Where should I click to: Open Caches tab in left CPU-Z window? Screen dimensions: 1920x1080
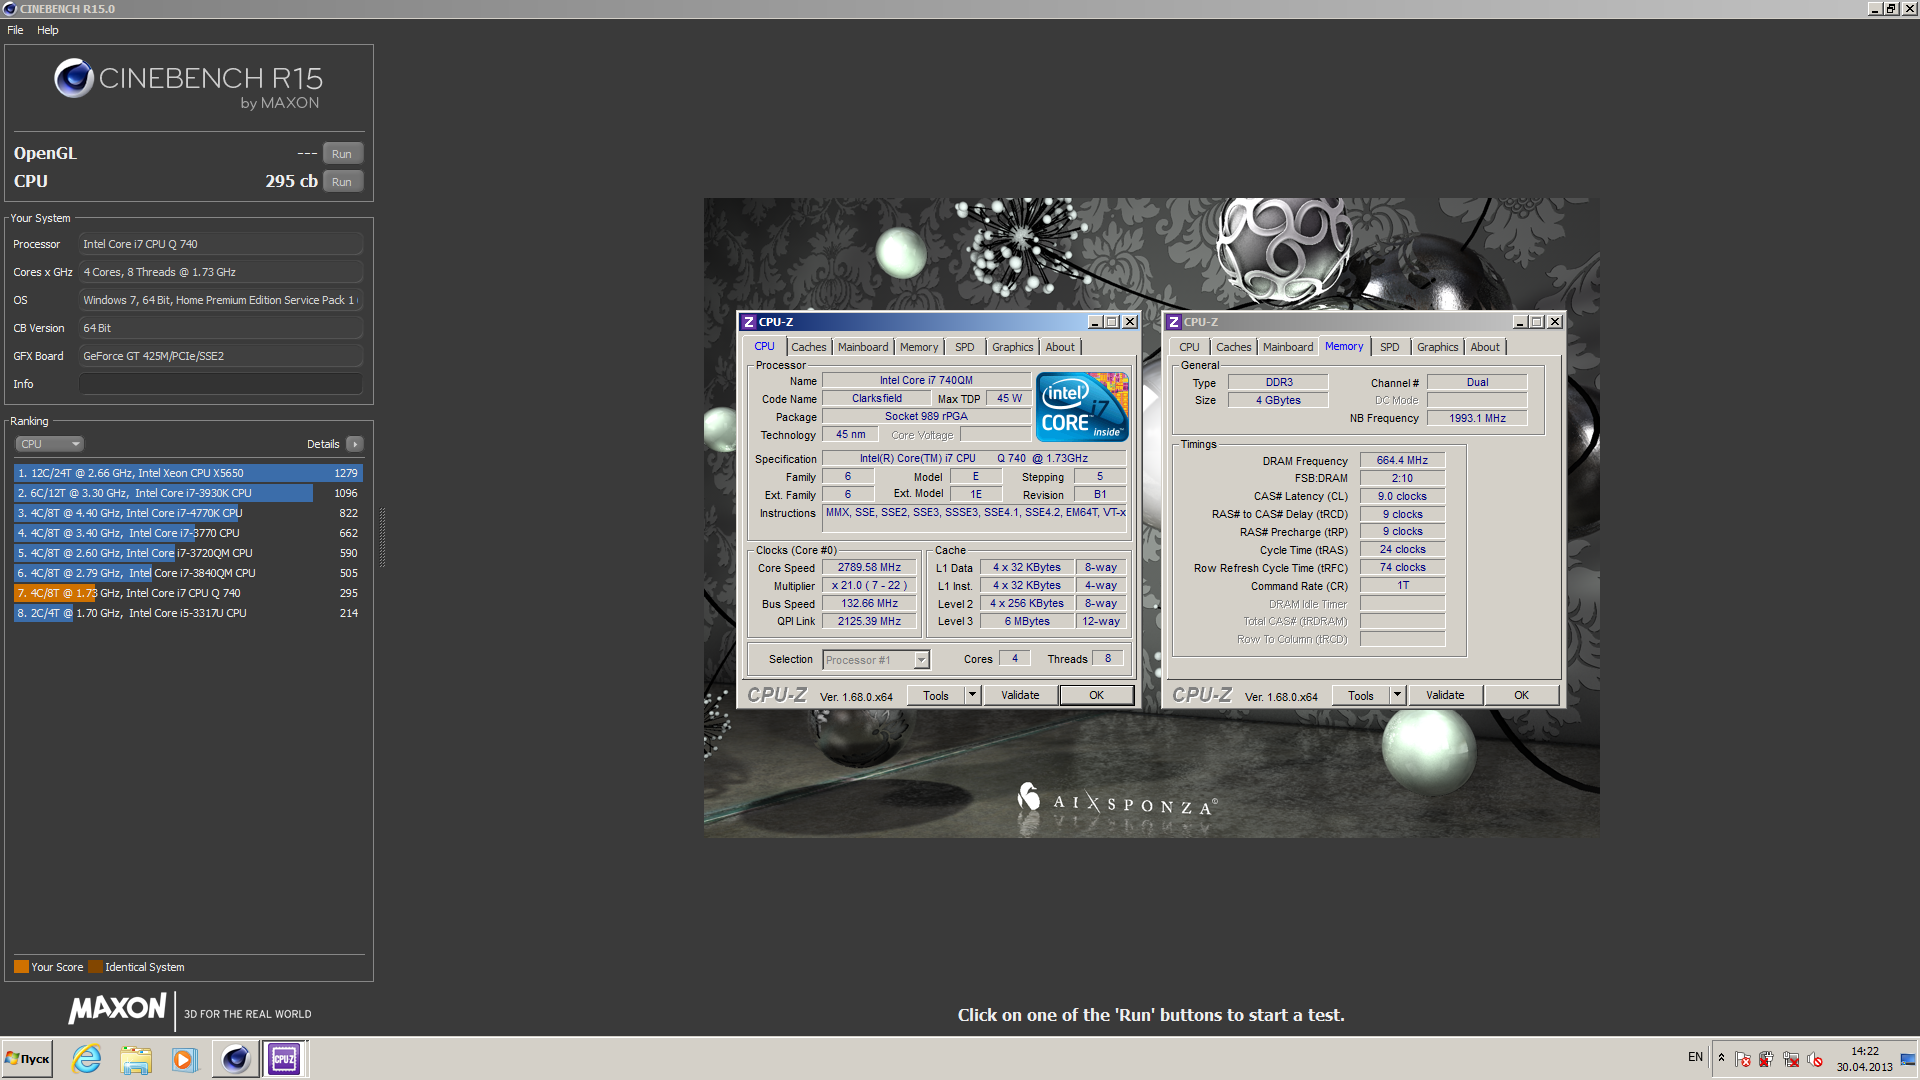809,347
